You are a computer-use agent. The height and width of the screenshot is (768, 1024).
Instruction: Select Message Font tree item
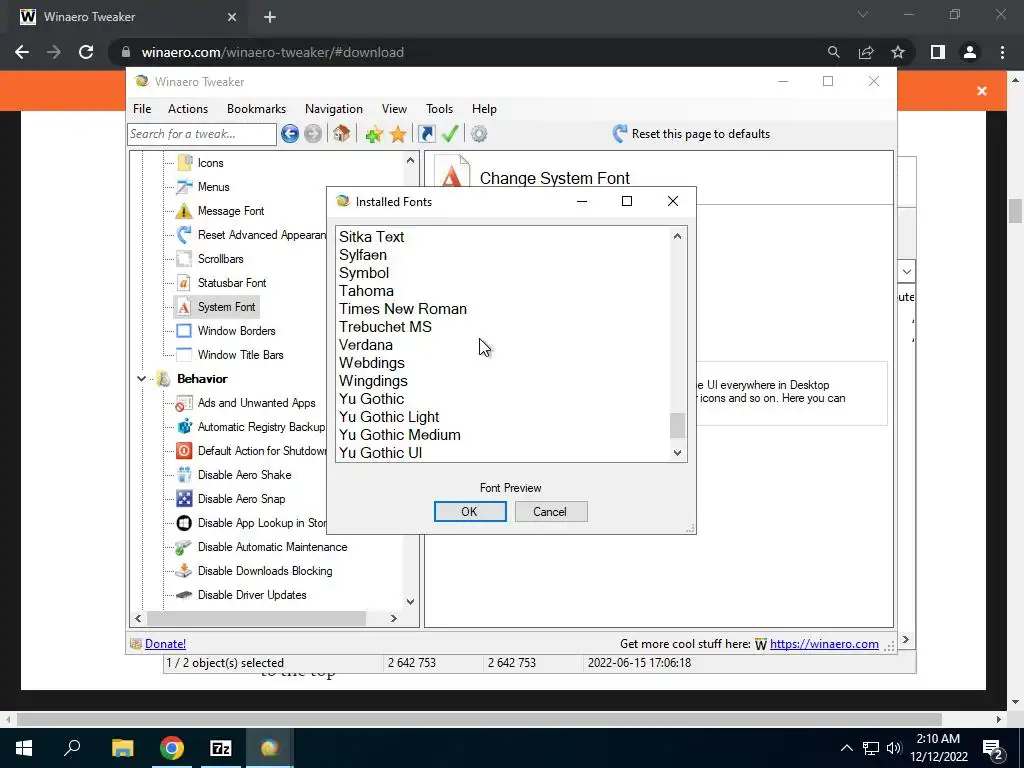pyautogui.click(x=231, y=211)
